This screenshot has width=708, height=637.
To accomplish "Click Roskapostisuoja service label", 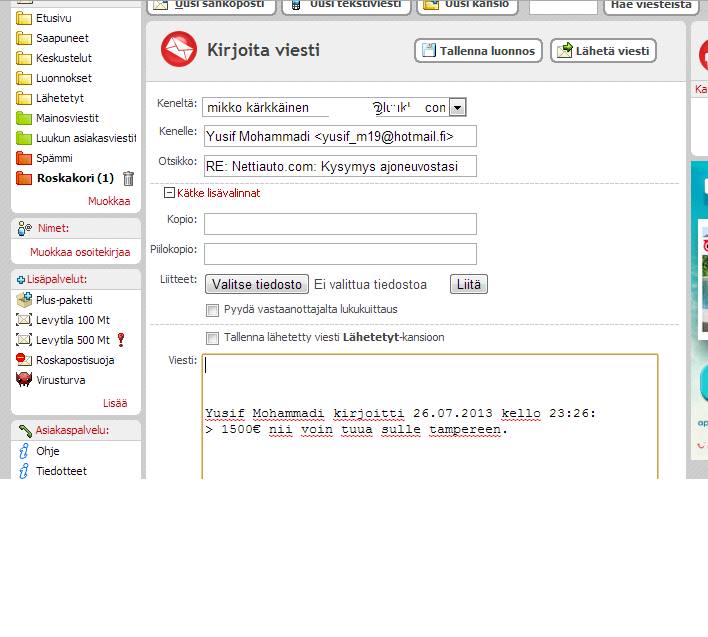I will (x=75, y=360).
